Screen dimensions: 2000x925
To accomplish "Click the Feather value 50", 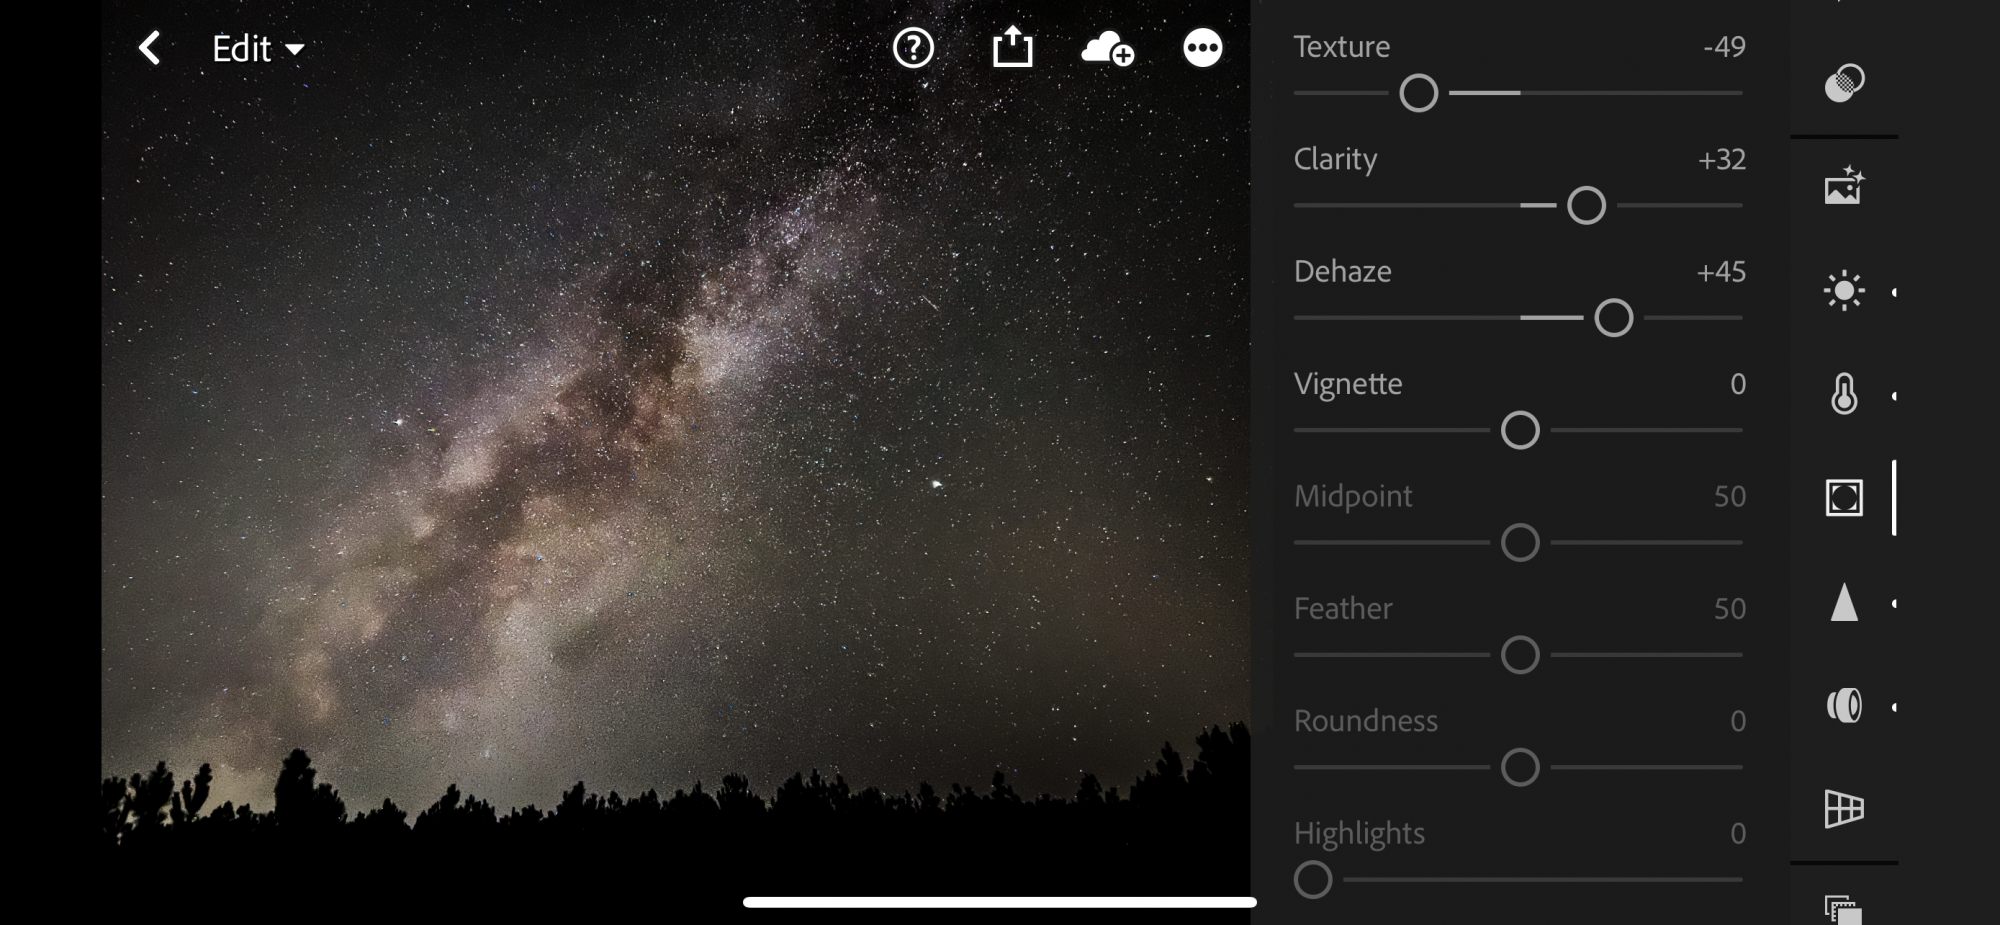I will click(1730, 609).
